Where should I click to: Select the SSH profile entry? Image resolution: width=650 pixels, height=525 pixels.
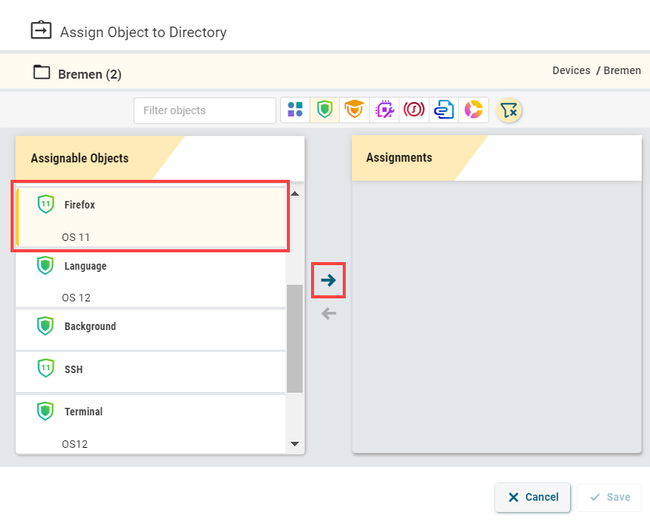pyautogui.click(x=150, y=369)
